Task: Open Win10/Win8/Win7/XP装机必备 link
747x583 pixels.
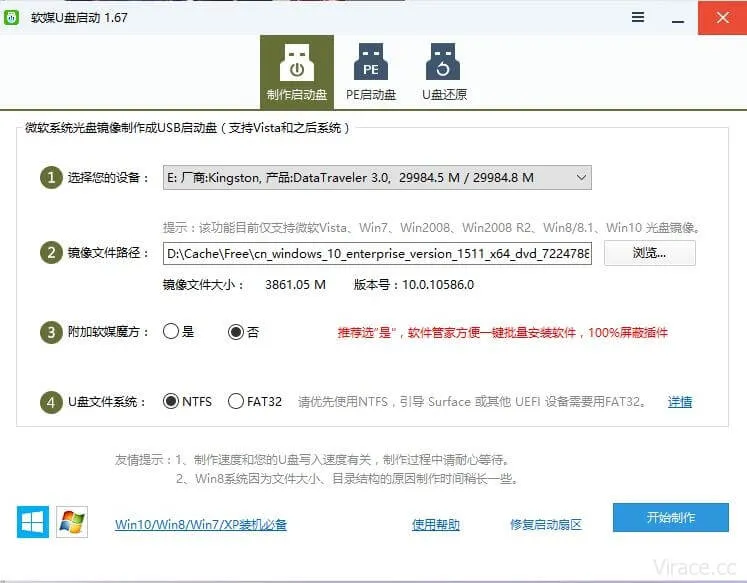Action: click(x=201, y=525)
